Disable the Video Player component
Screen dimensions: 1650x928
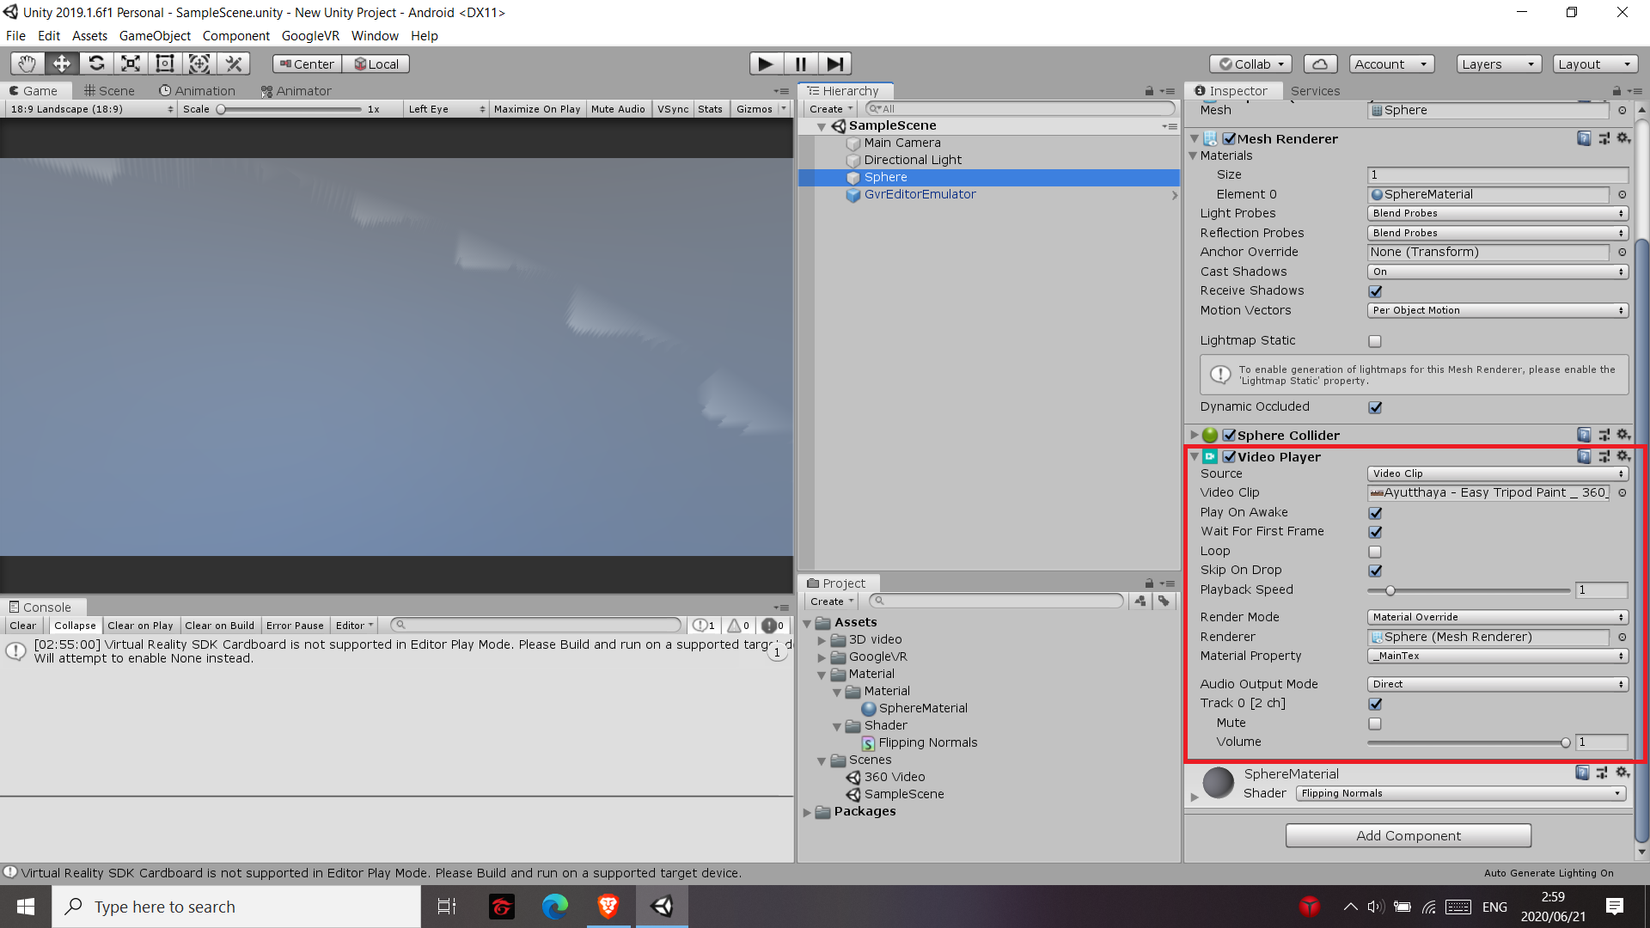click(1230, 457)
